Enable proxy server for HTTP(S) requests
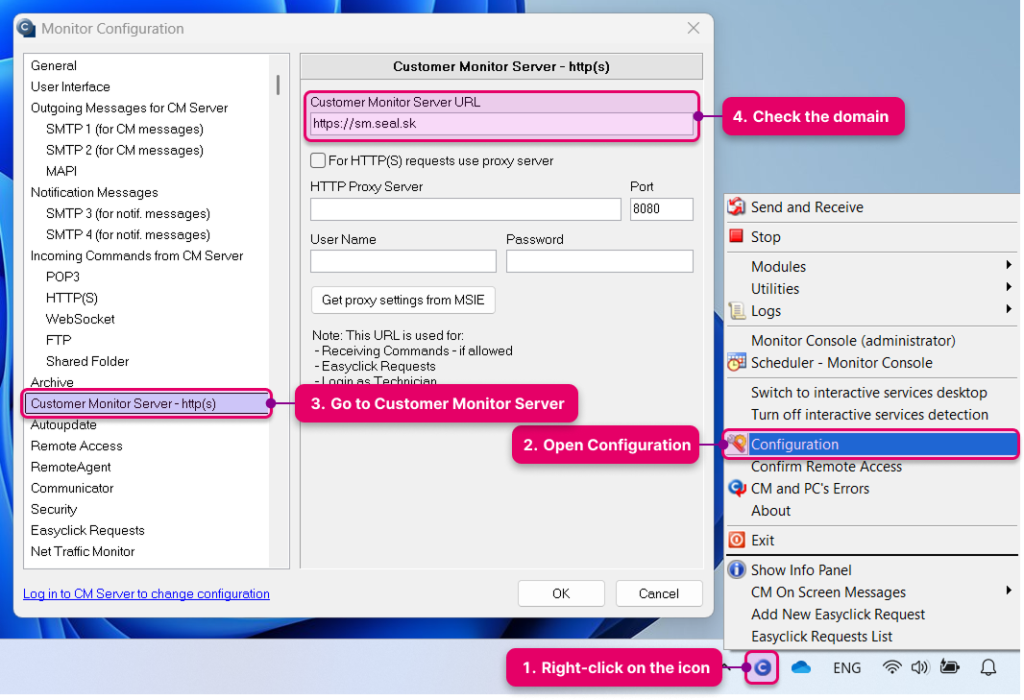The image size is (1024, 700). [x=318, y=160]
